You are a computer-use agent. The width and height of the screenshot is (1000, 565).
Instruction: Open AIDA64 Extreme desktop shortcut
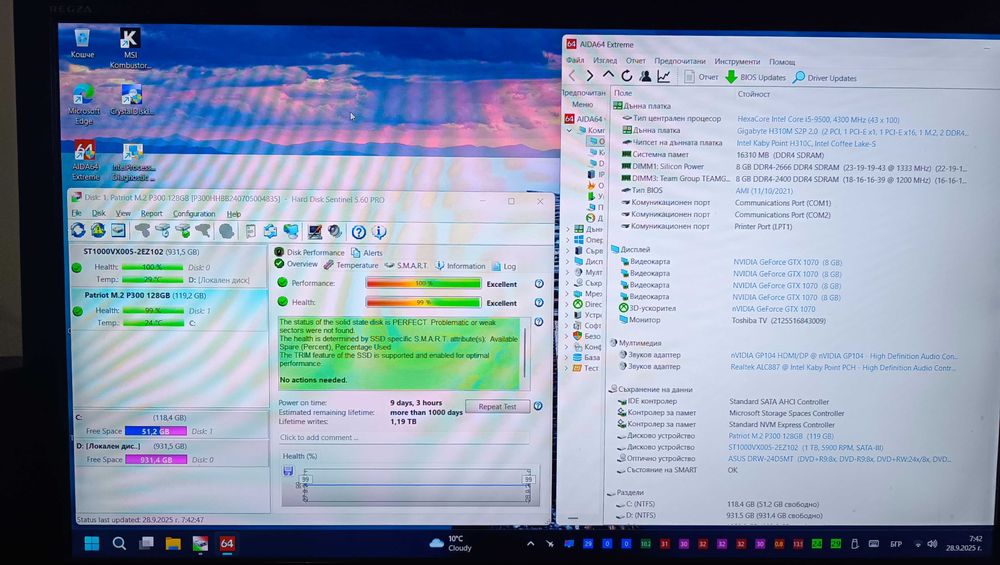(85, 160)
